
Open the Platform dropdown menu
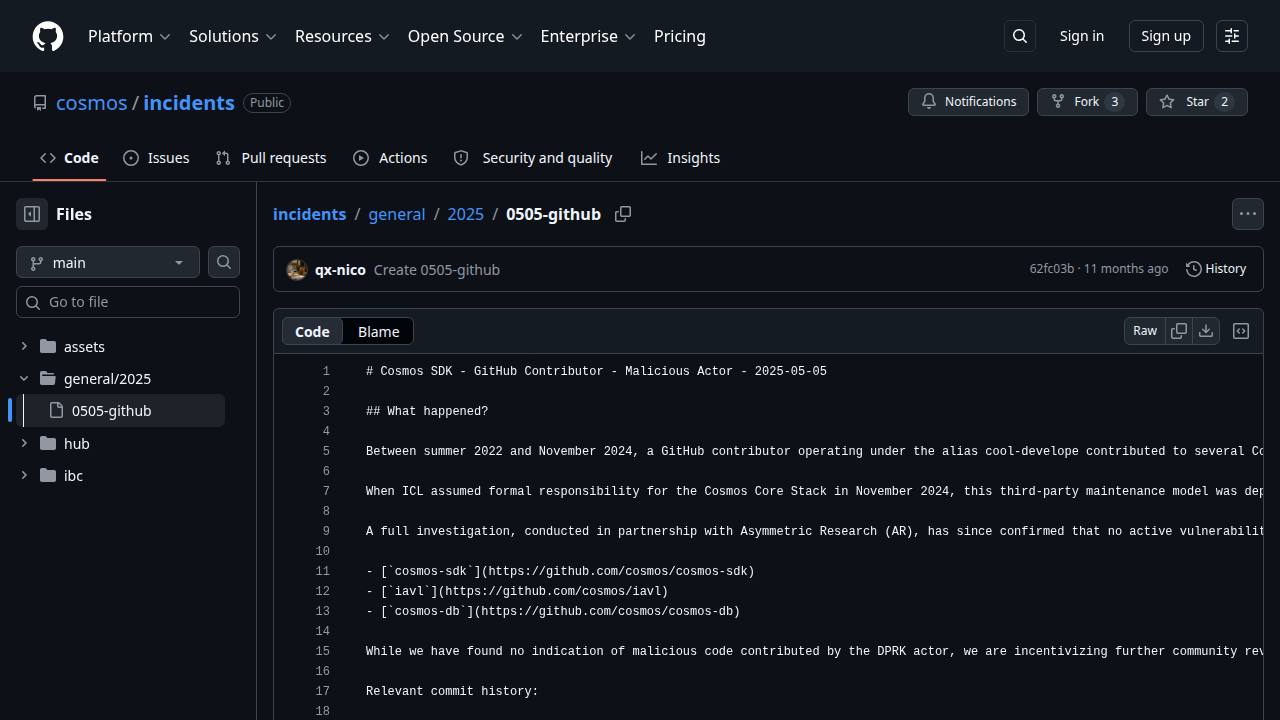pos(129,36)
